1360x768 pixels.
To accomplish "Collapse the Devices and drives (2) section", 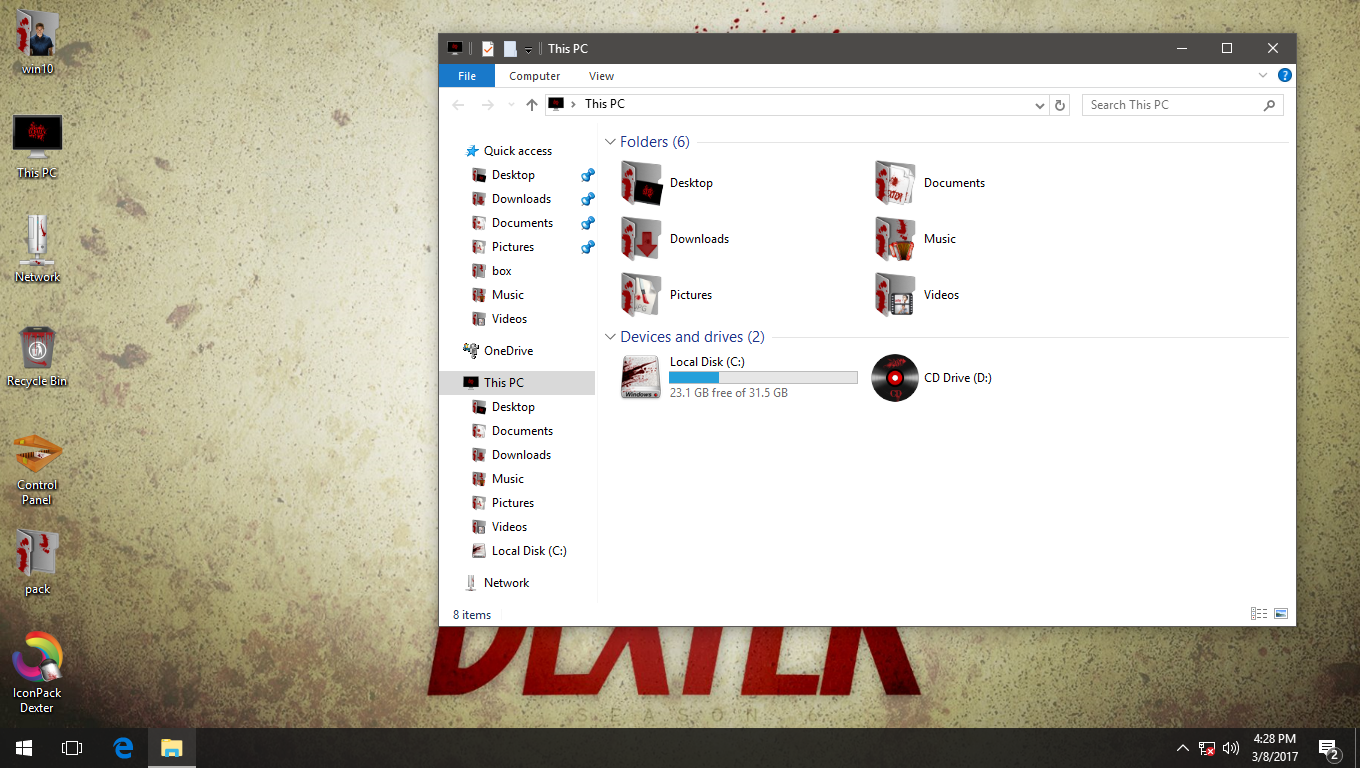I will click(610, 337).
